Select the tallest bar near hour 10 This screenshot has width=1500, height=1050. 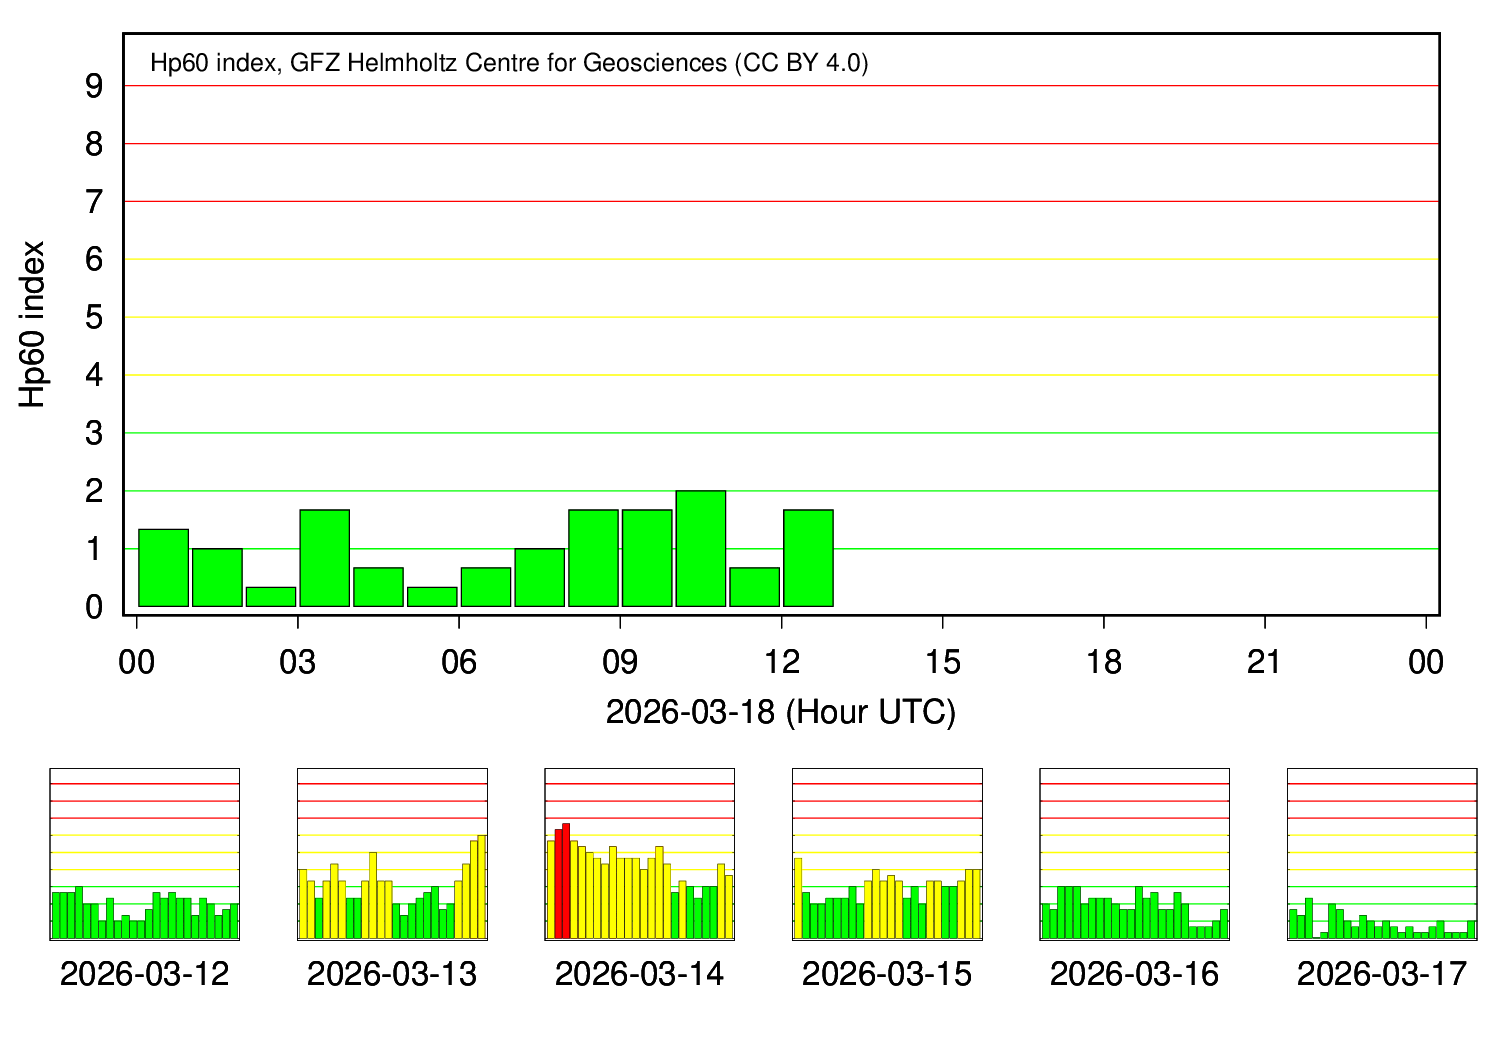[x=702, y=545]
